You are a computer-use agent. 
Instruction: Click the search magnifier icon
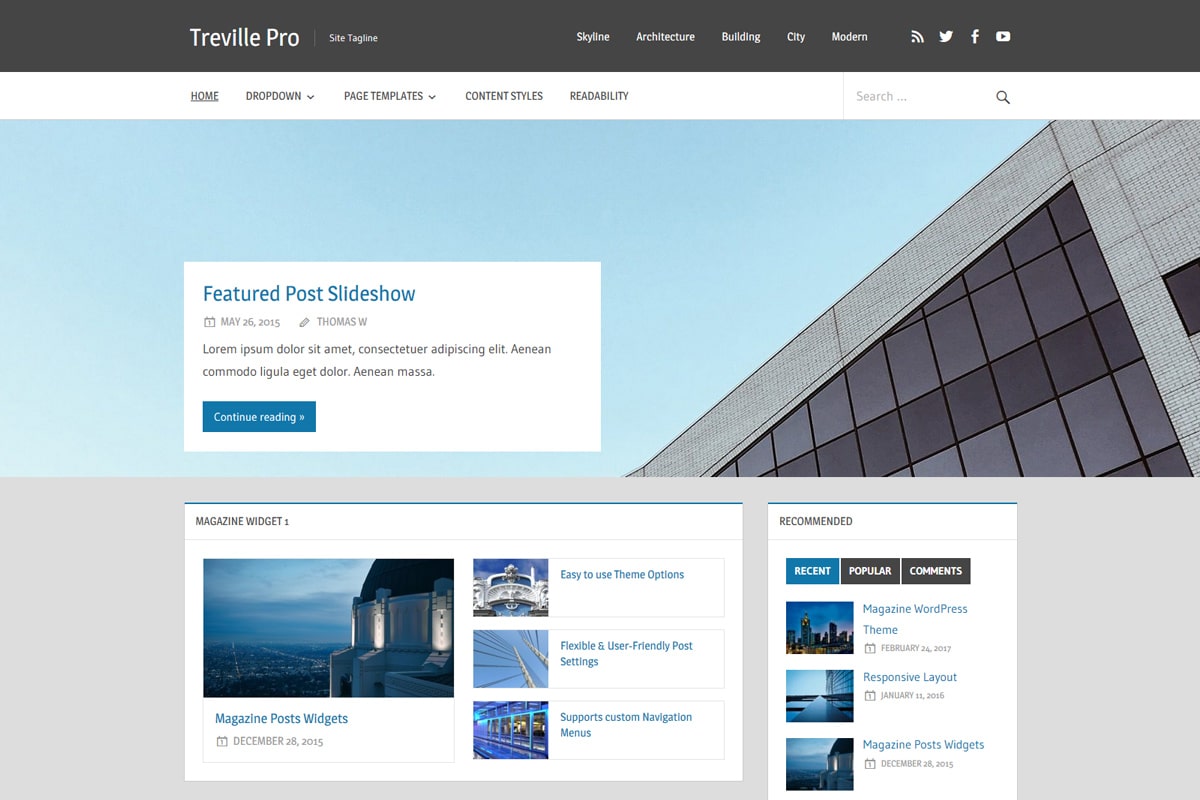tap(1003, 97)
